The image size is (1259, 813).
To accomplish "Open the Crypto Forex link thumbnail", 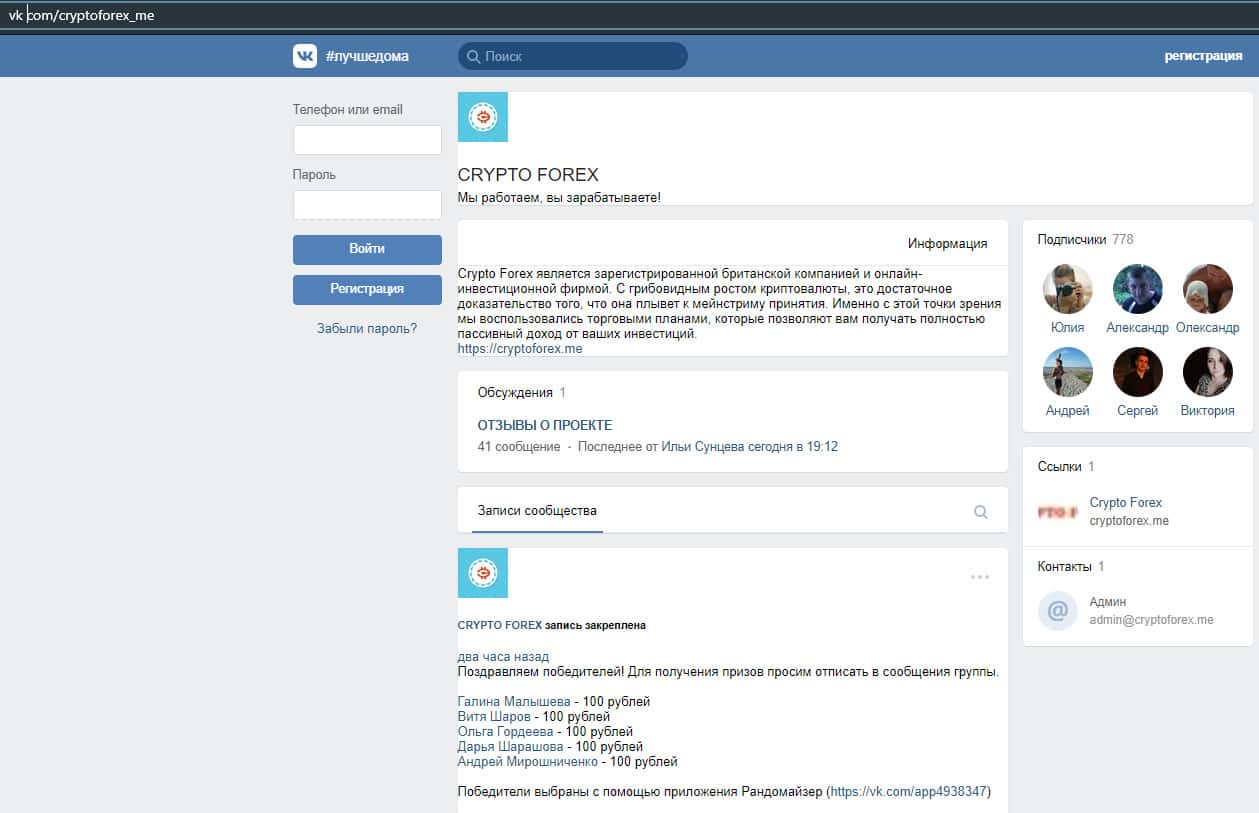I will point(1057,512).
